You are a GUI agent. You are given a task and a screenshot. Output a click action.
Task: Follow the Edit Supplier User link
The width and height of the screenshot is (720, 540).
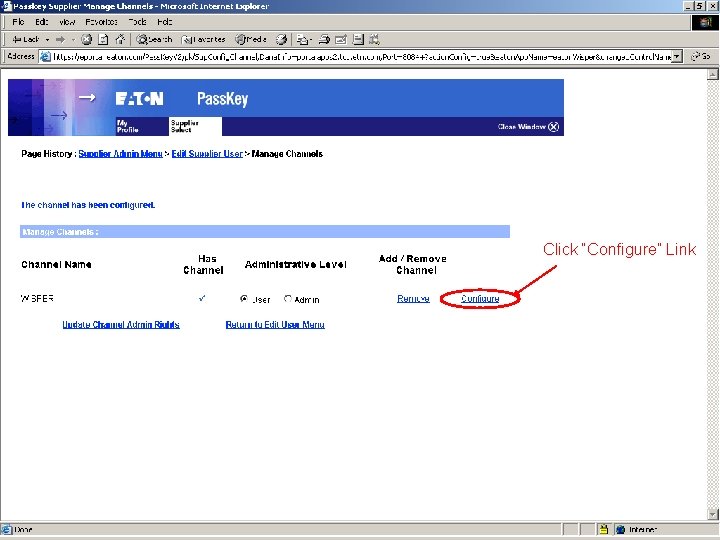pos(207,154)
